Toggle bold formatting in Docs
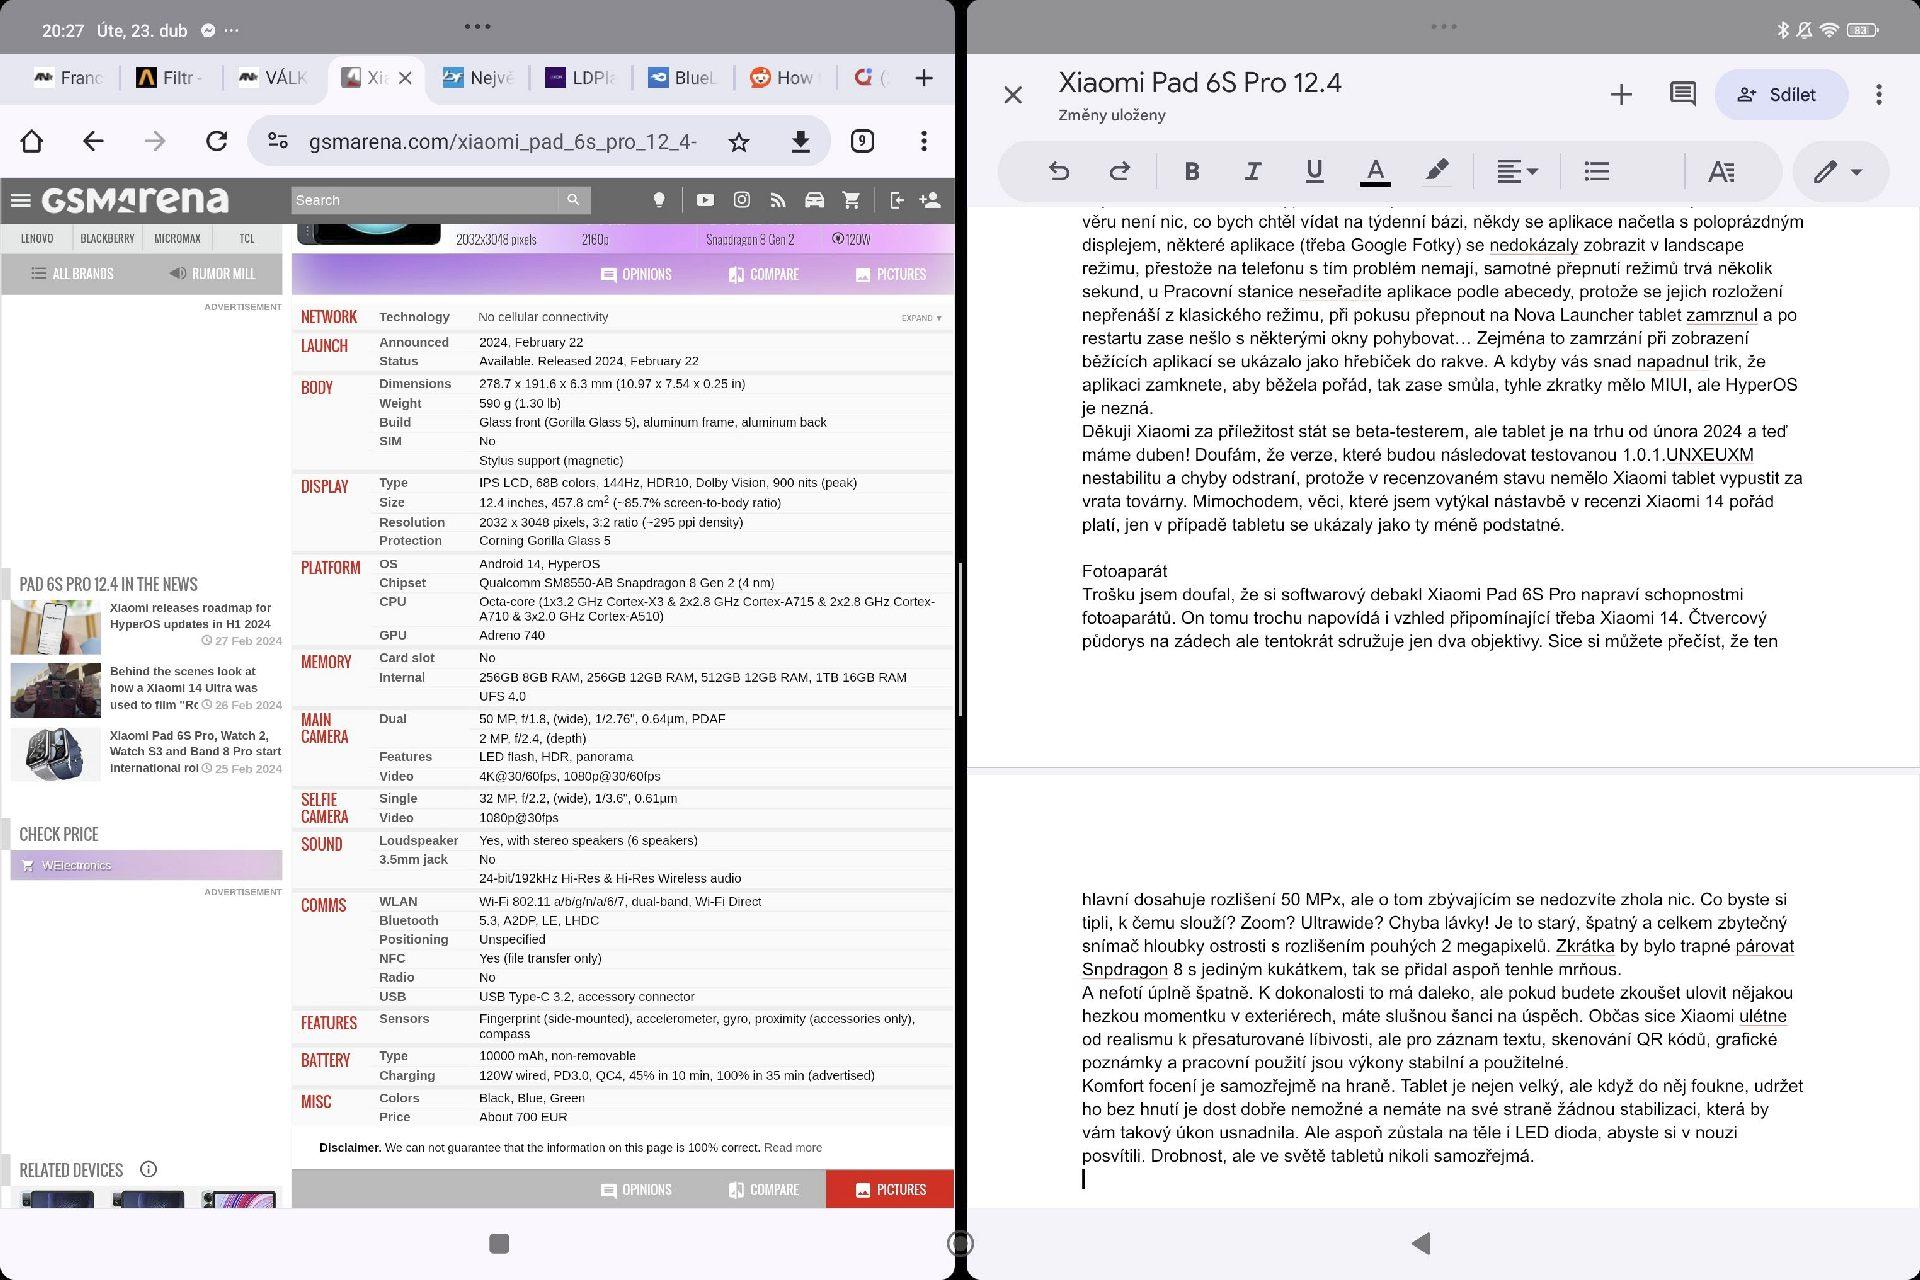 click(x=1191, y=171)
